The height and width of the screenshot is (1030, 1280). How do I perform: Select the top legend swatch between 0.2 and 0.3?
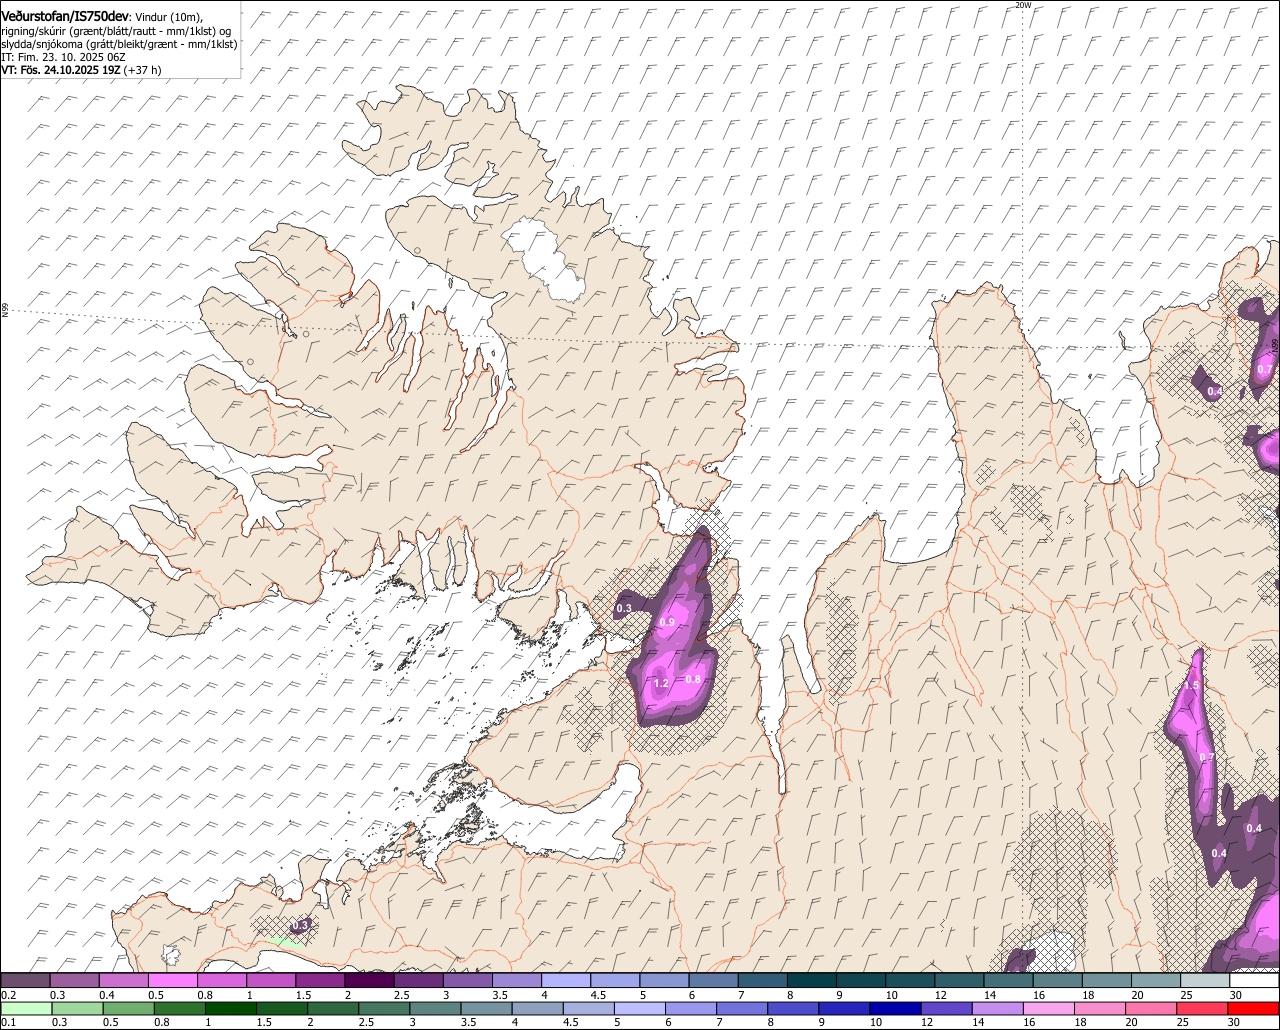[x=25, y=980]
